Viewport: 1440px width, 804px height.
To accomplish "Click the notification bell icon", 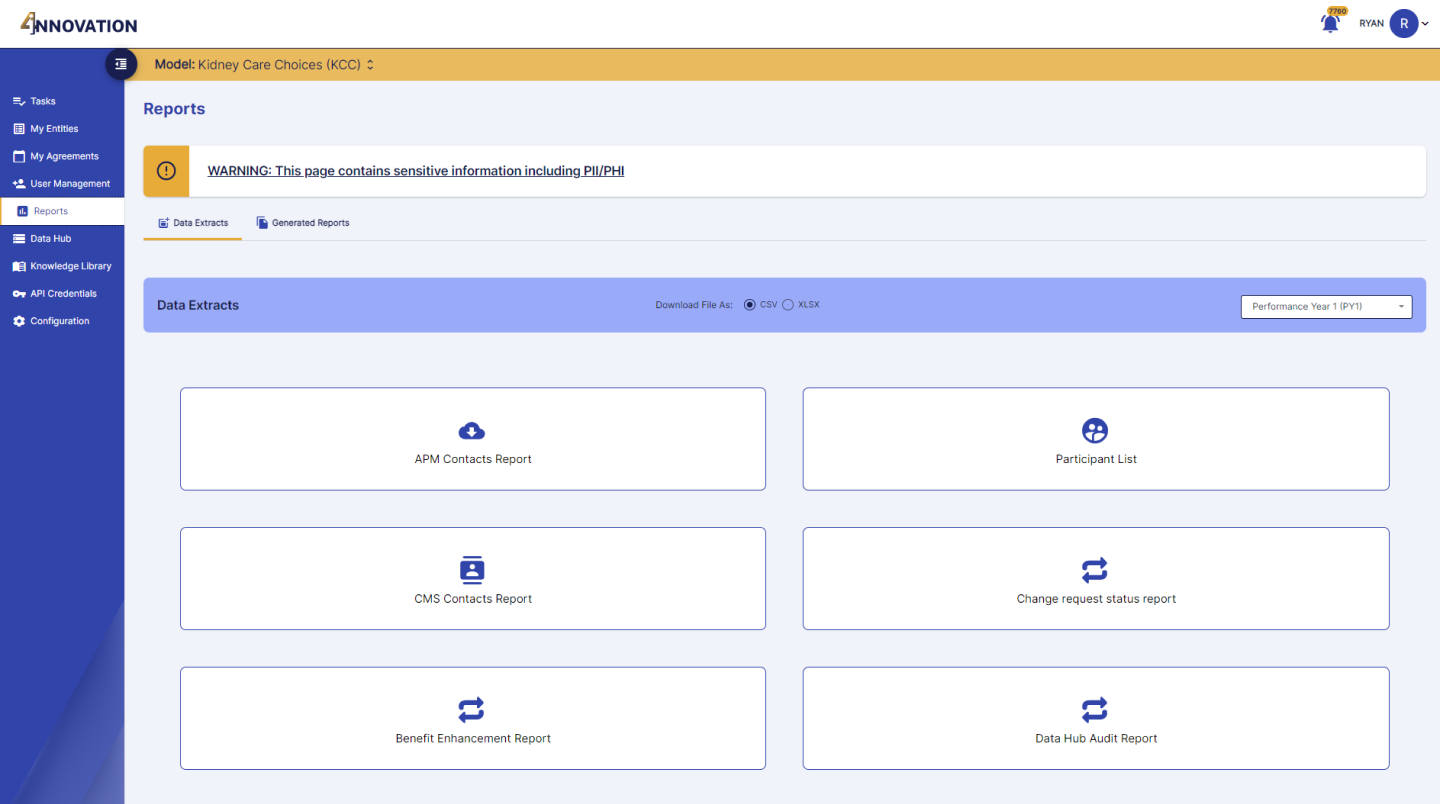I will tap(1330, 24).
